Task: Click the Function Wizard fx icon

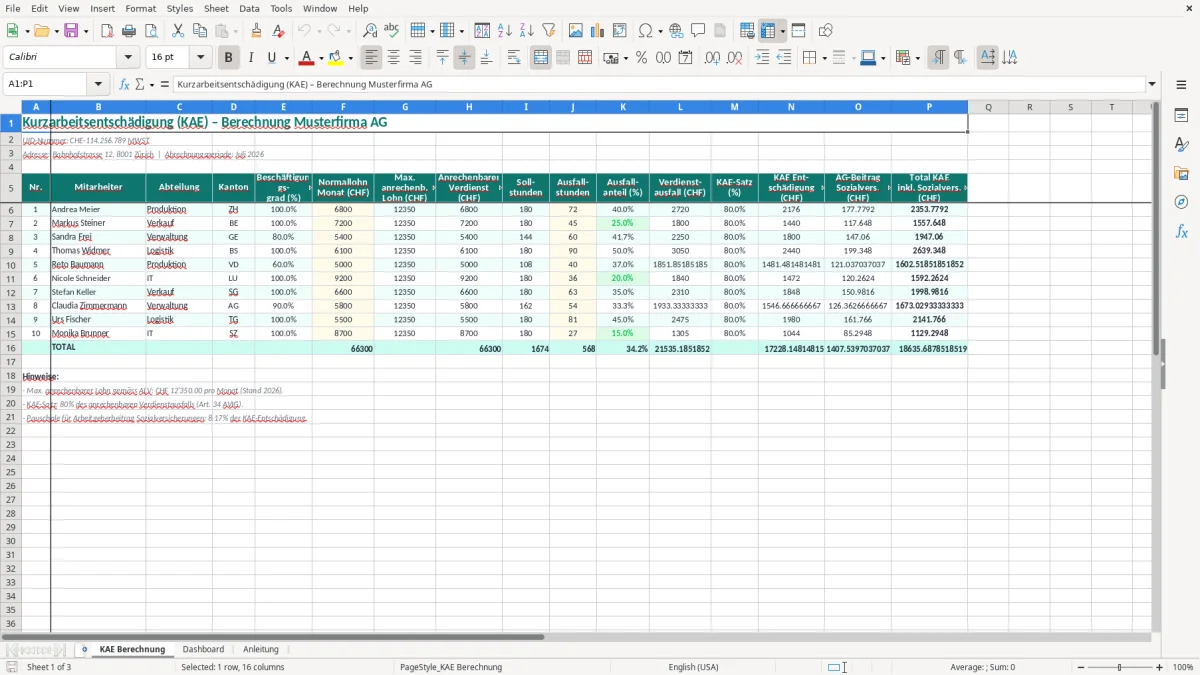Action: click(x=124, y=85)
